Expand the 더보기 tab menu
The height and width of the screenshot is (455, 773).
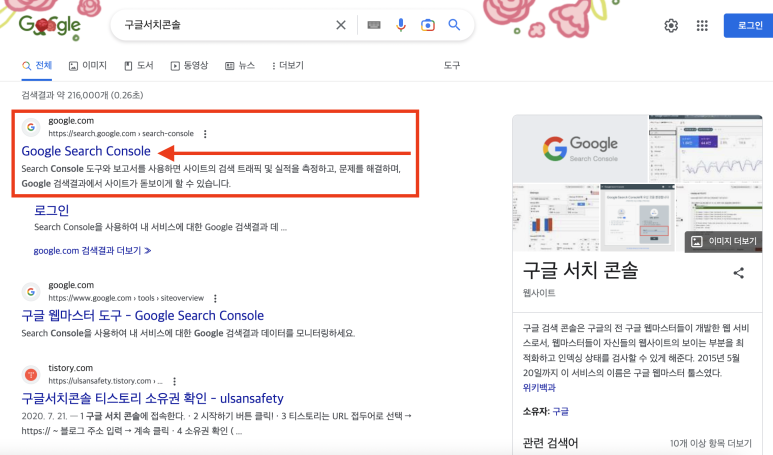pos(288,66)
